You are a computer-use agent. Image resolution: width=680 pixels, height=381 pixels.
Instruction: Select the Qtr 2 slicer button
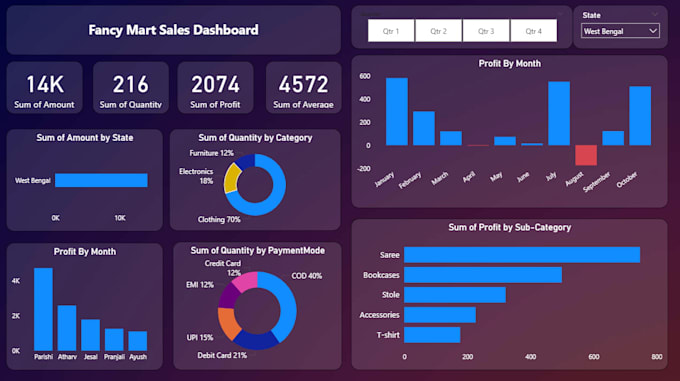[438, 31]
